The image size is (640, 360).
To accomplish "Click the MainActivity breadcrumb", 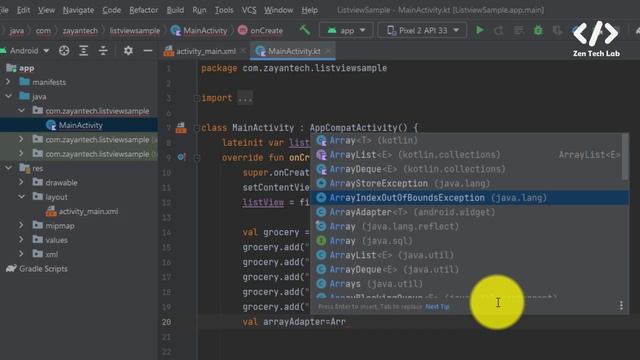I will point(199,31).
